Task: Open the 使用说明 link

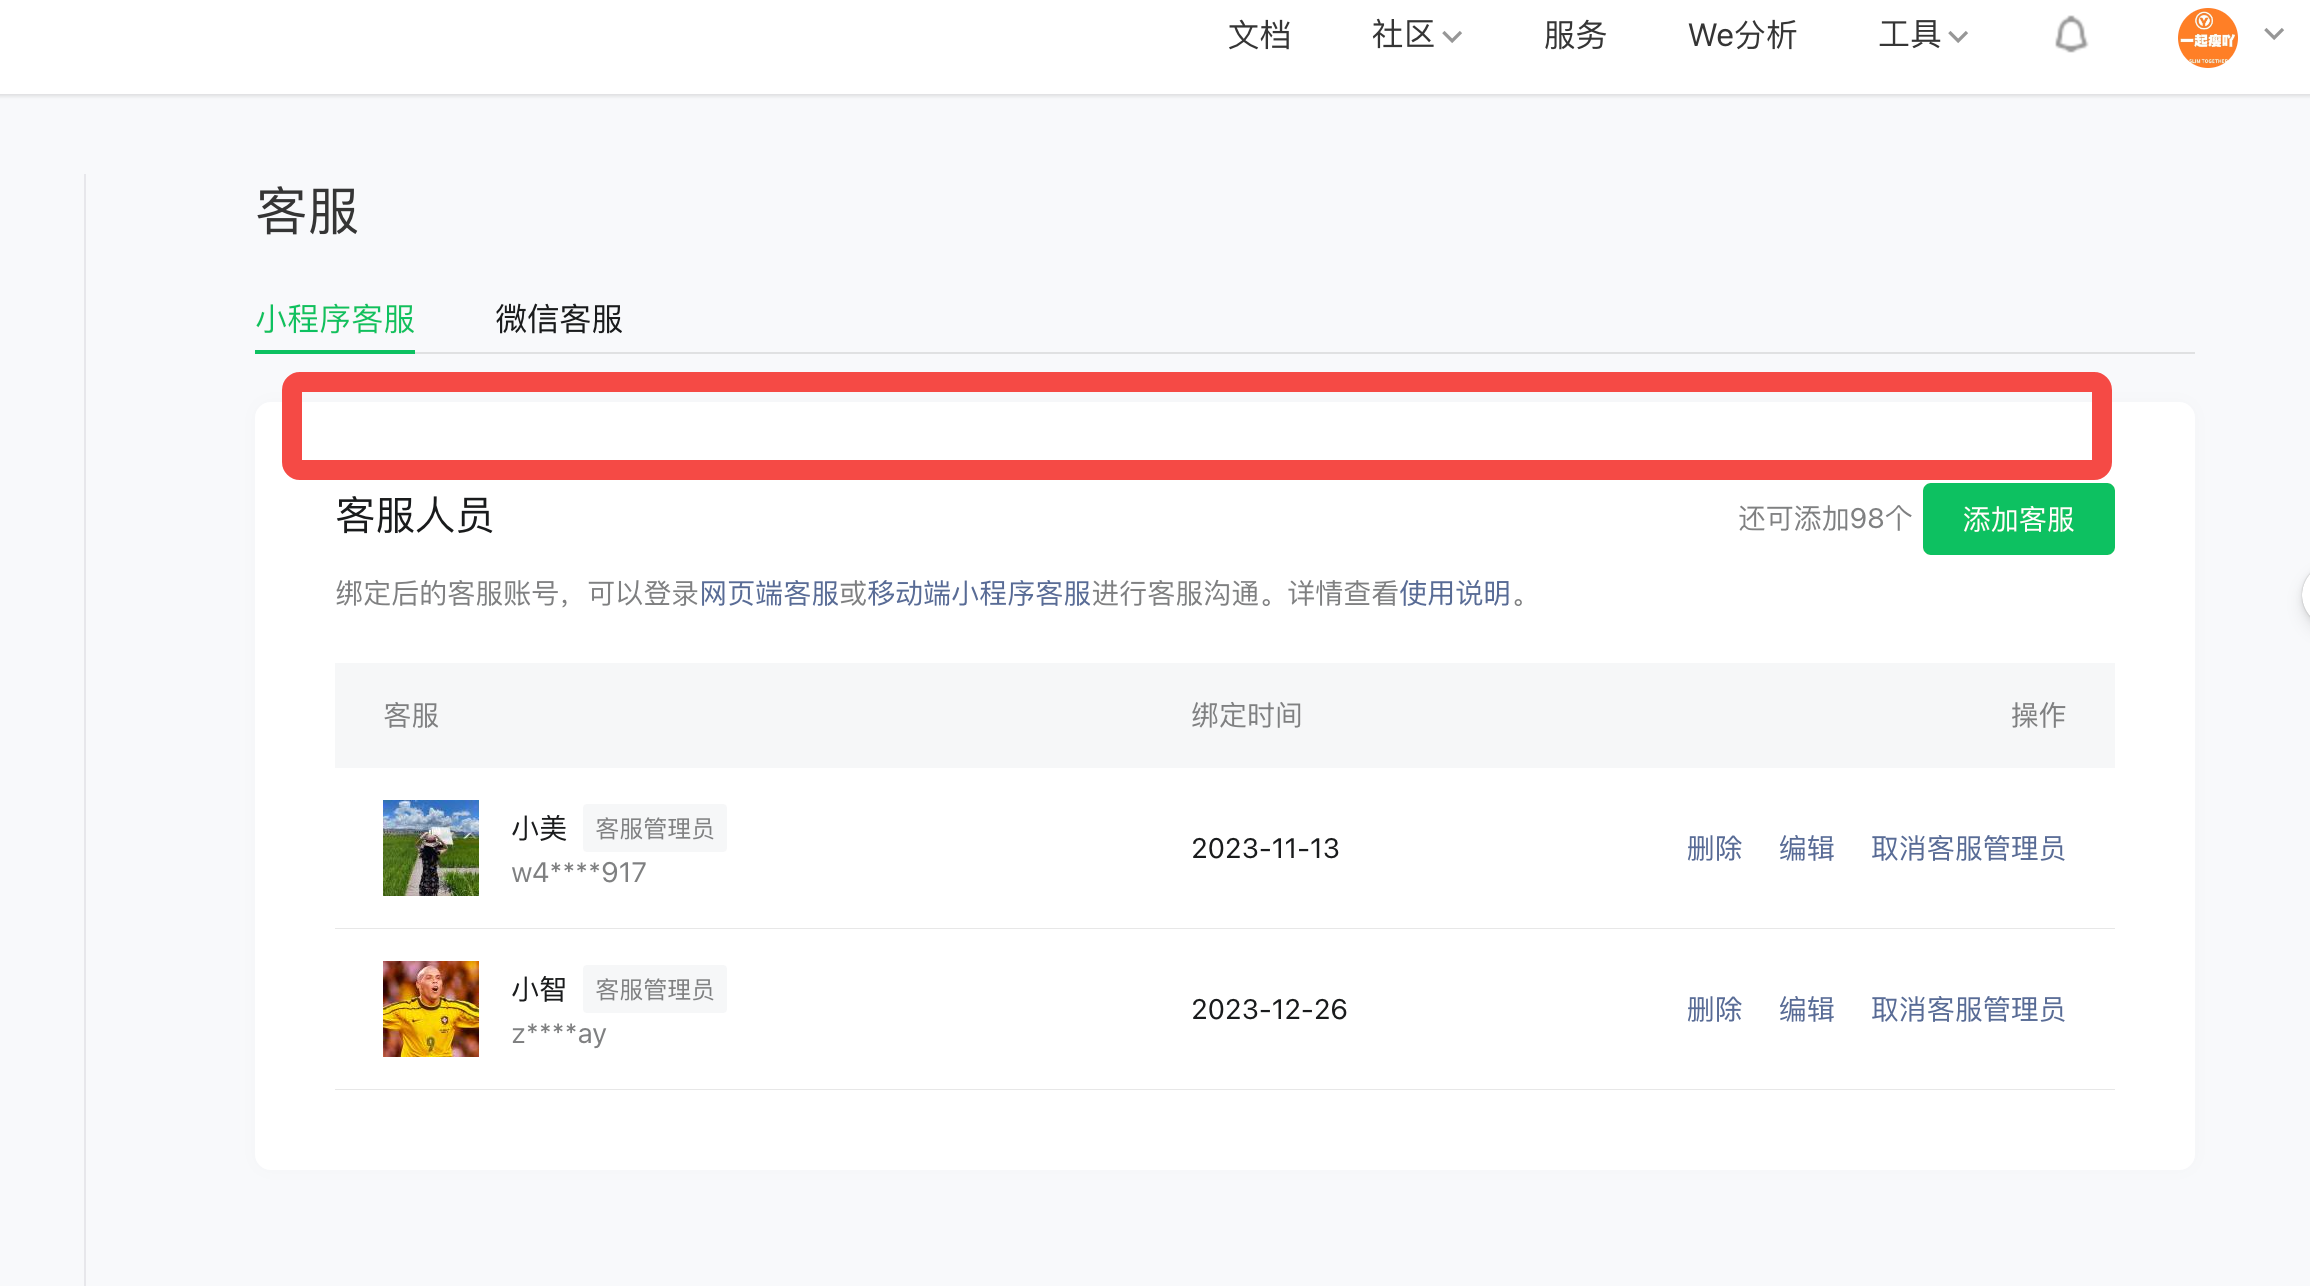Action: 1454,593
